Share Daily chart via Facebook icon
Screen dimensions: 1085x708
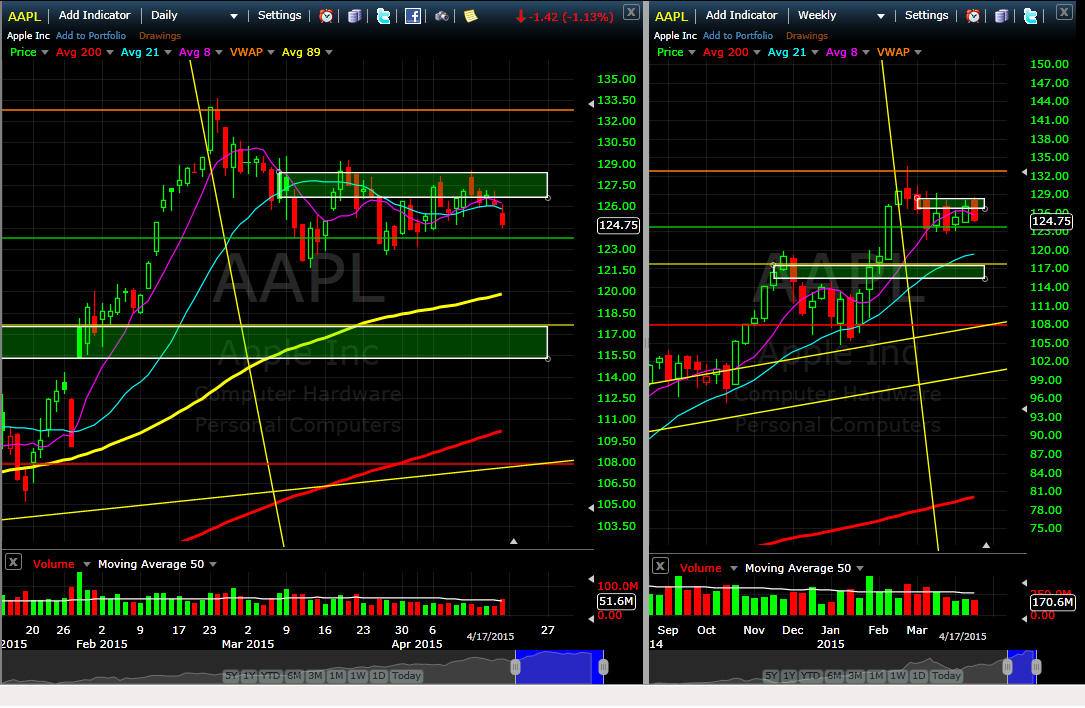(x=412, y=16)
